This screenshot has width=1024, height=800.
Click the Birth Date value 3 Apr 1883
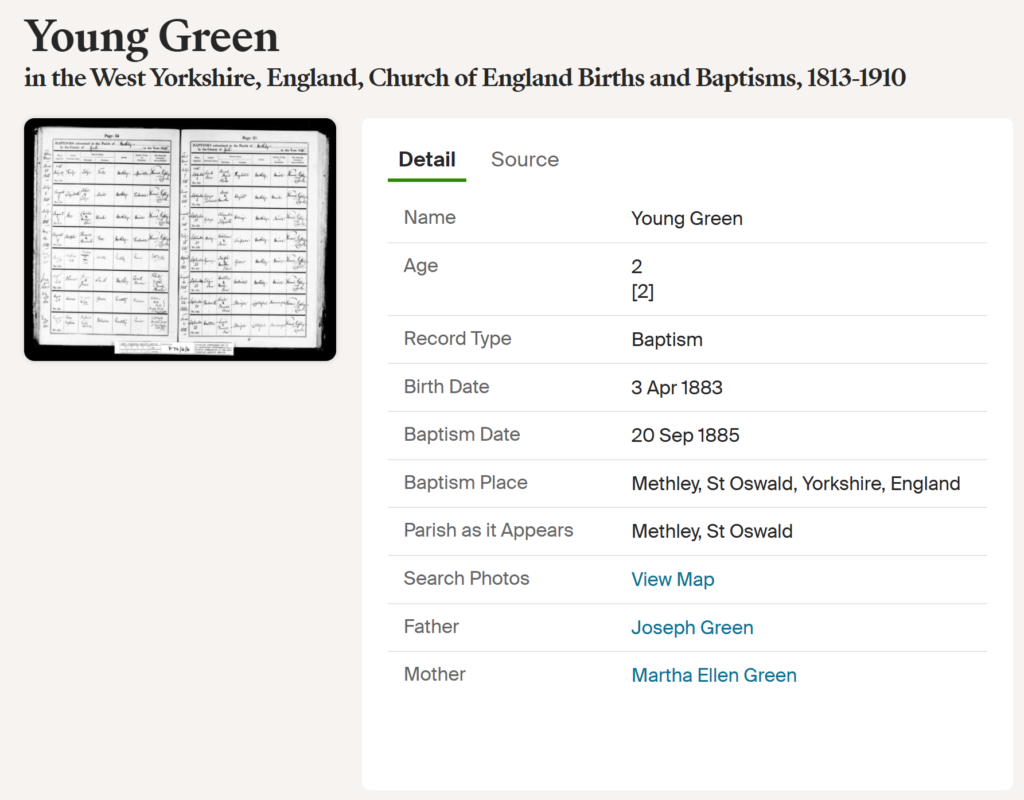point(677,387)
